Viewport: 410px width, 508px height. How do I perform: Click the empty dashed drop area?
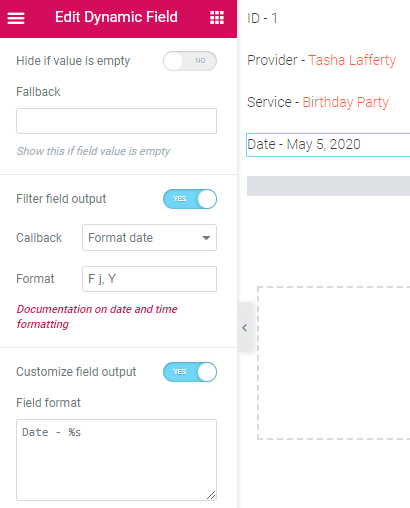[x=334, y=363]
